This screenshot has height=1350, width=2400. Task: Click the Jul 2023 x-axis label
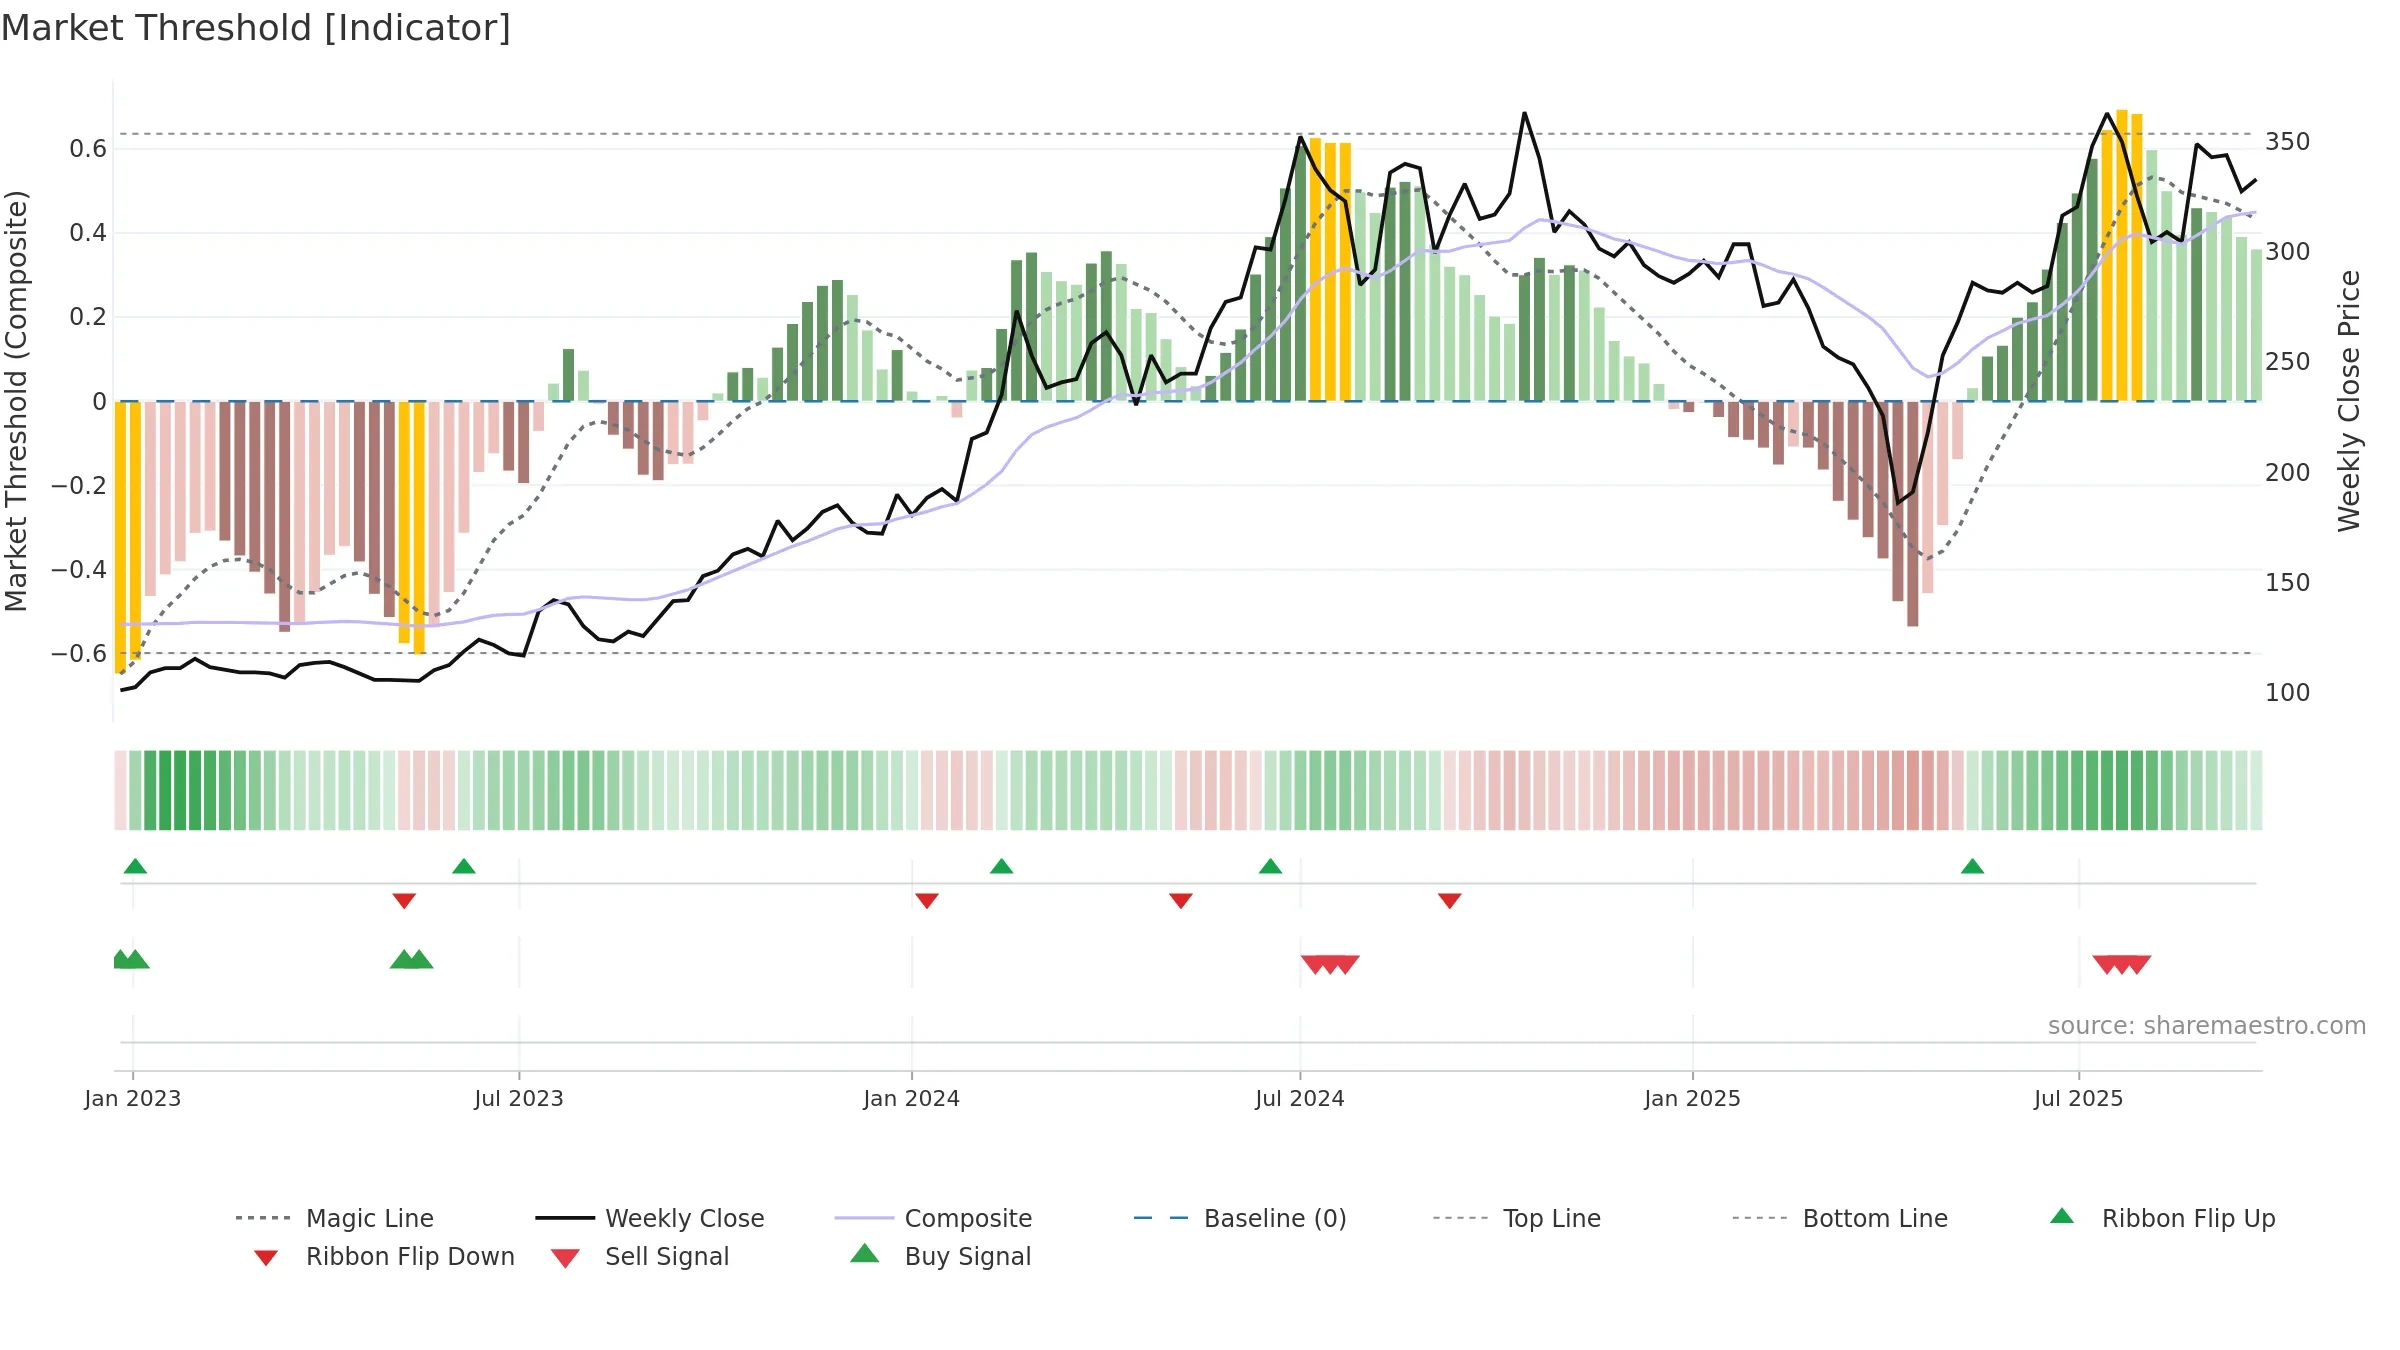point(519,1099)
